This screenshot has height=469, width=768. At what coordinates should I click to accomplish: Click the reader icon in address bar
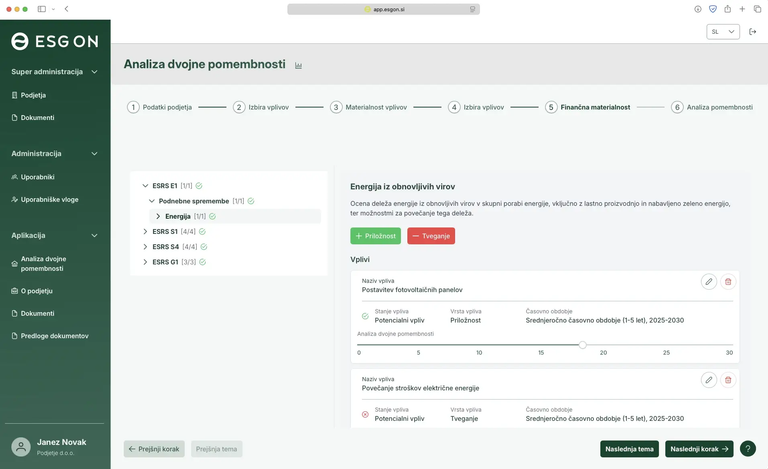pos(472,9)
